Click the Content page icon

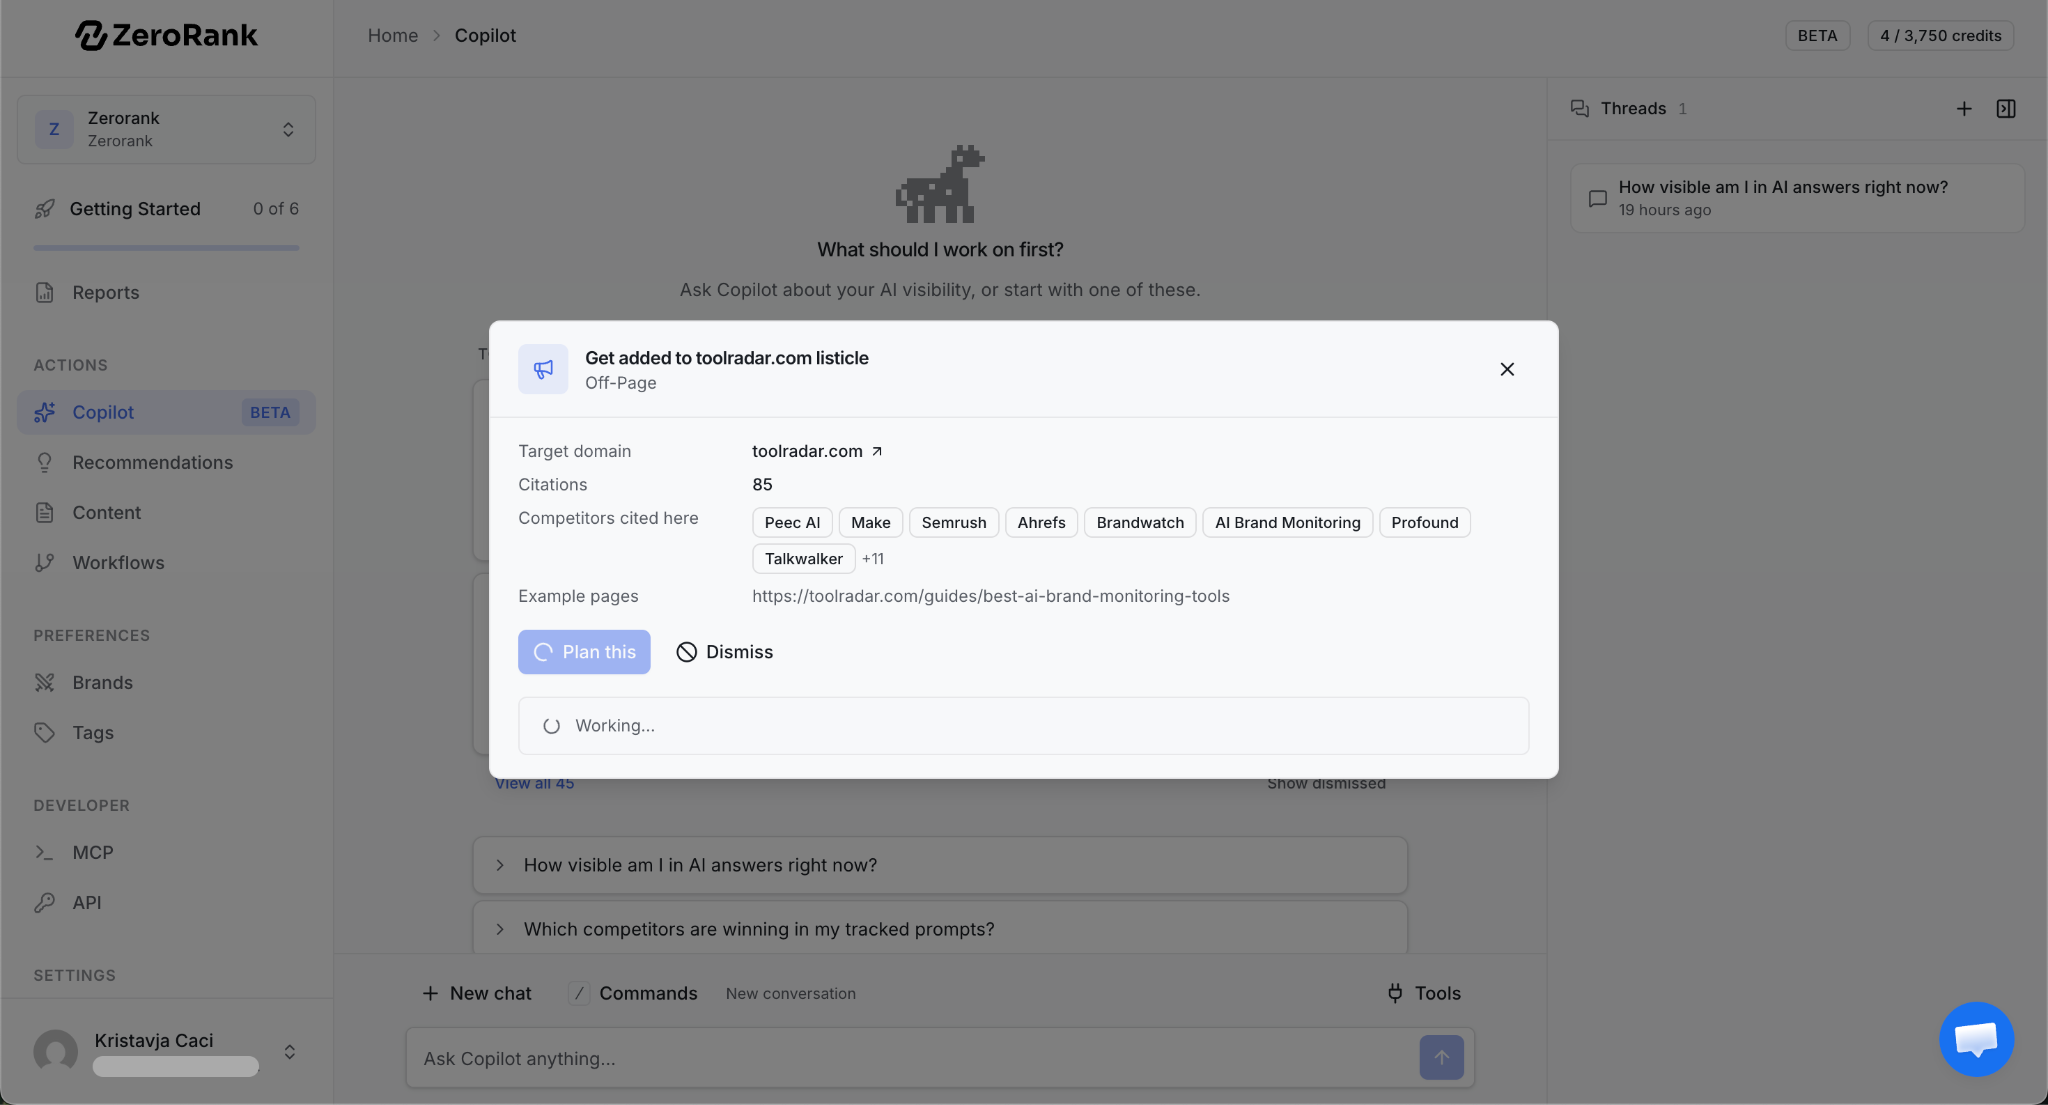click(44, 513)
